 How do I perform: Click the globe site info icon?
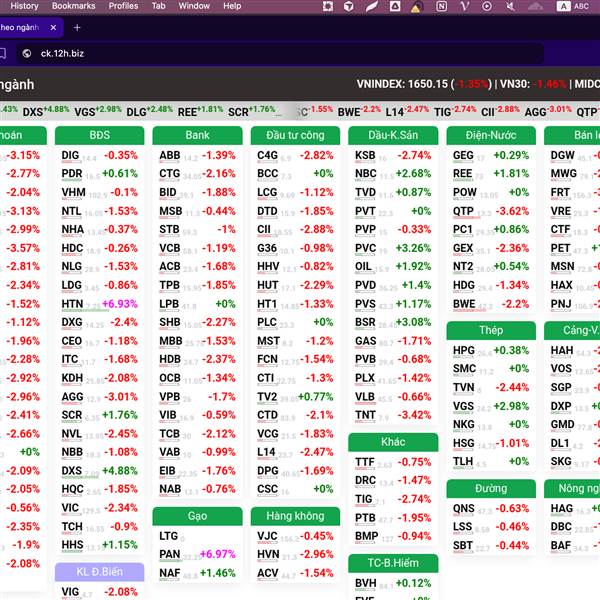click(26, 54)
